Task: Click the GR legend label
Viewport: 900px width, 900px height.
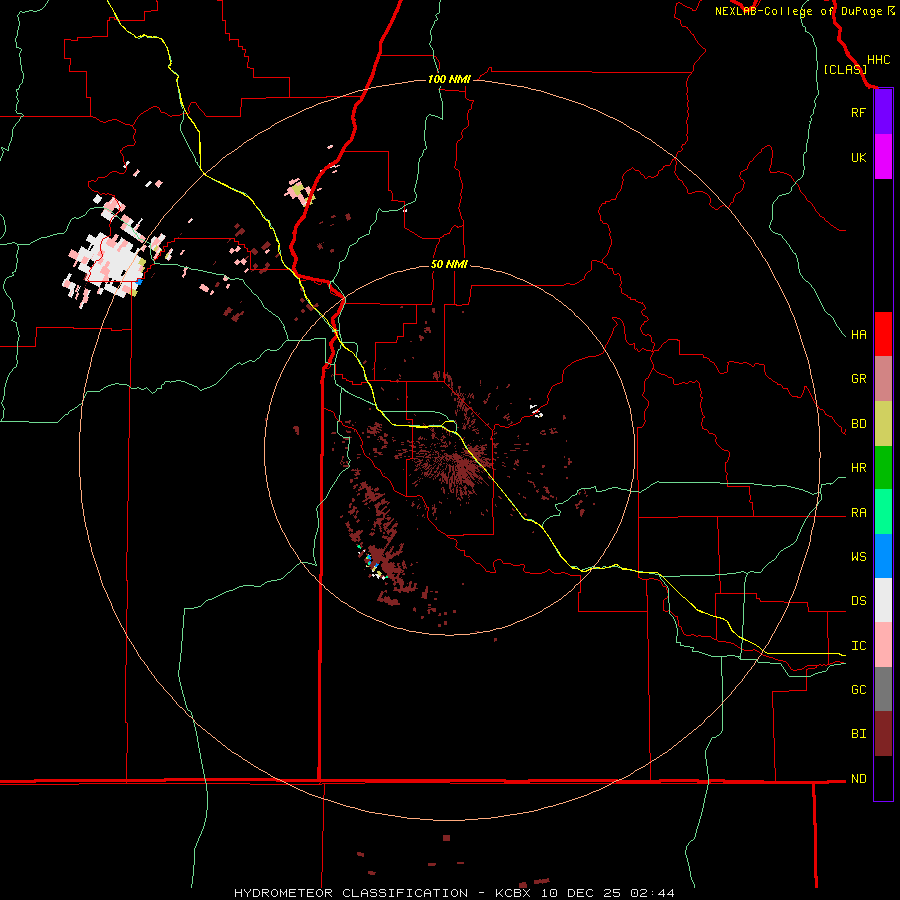Action: pyautogui.click(x=858, y=379)
